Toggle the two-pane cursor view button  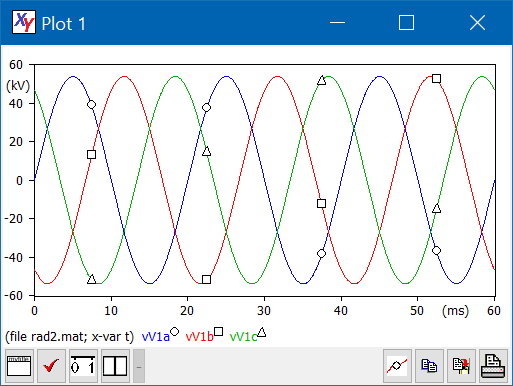[115, 366]
